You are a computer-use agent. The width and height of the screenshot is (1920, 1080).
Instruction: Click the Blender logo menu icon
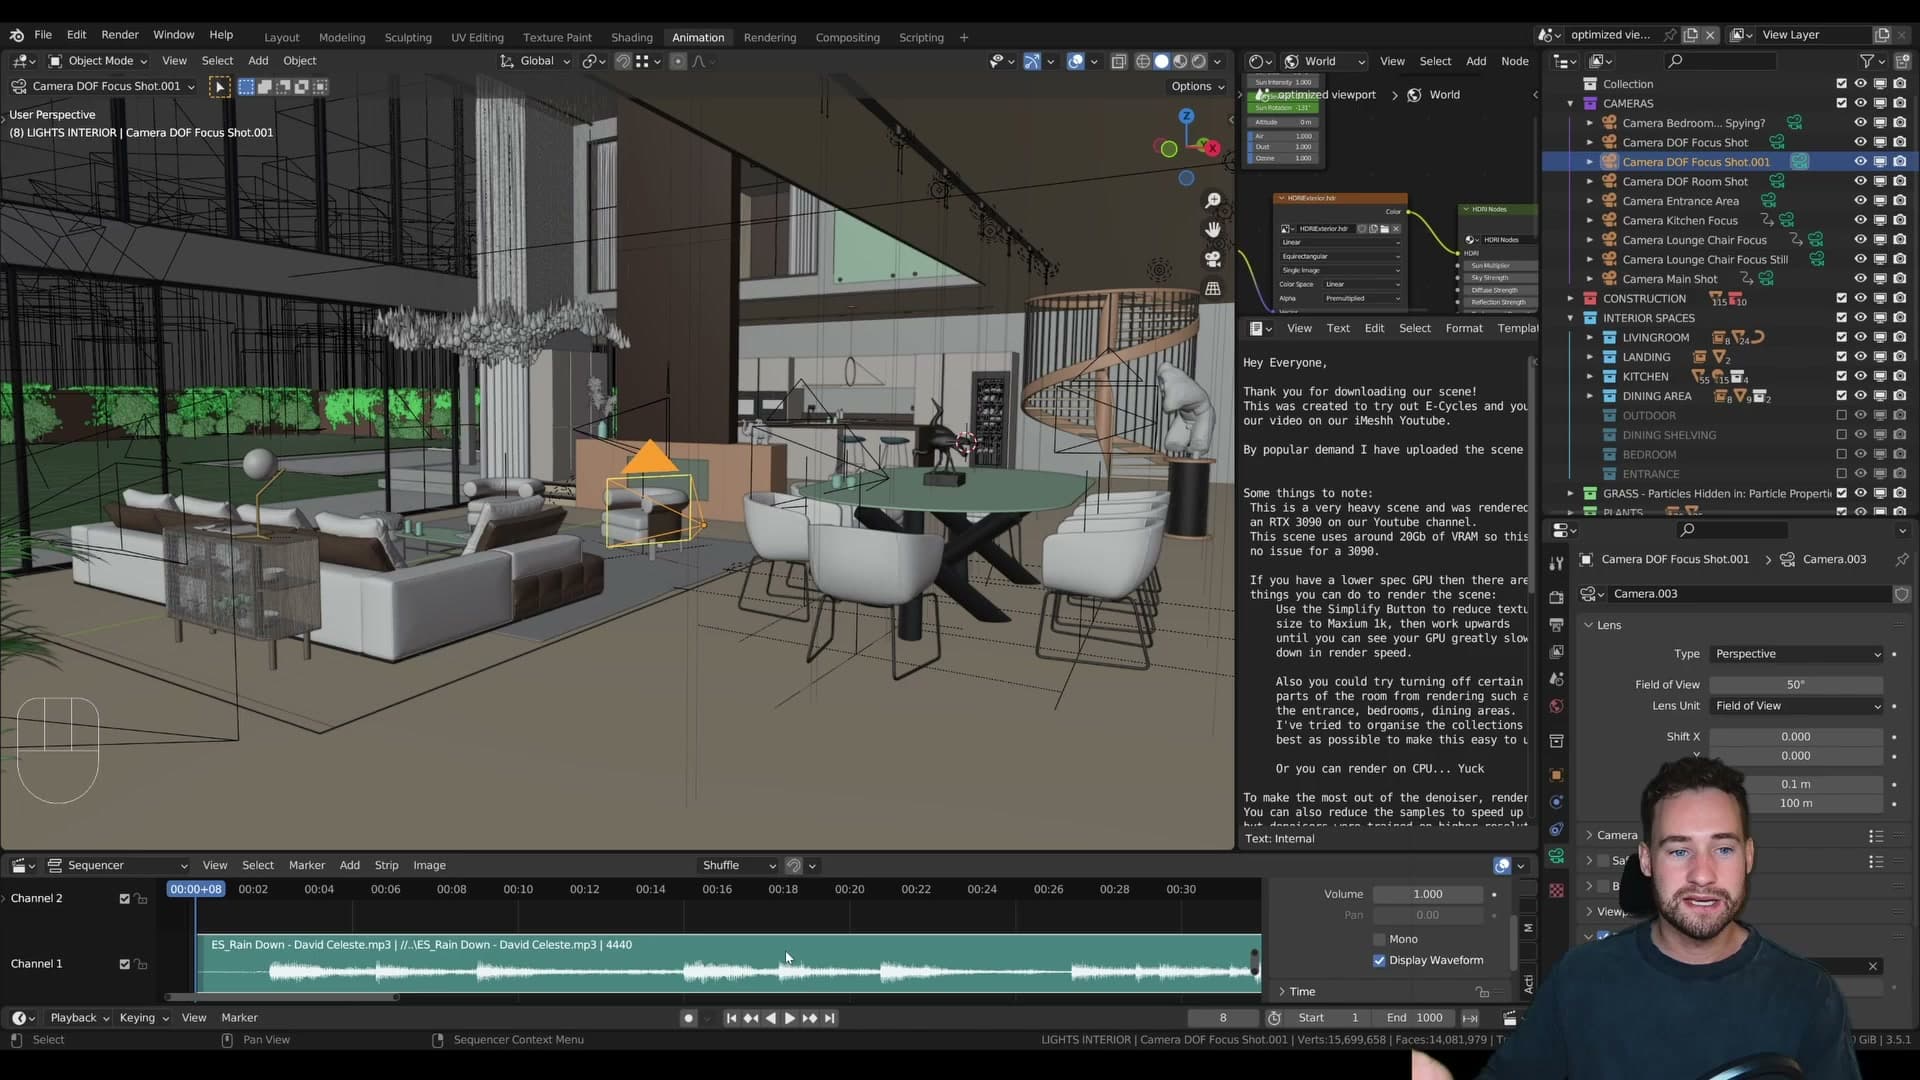pos(16,35)
